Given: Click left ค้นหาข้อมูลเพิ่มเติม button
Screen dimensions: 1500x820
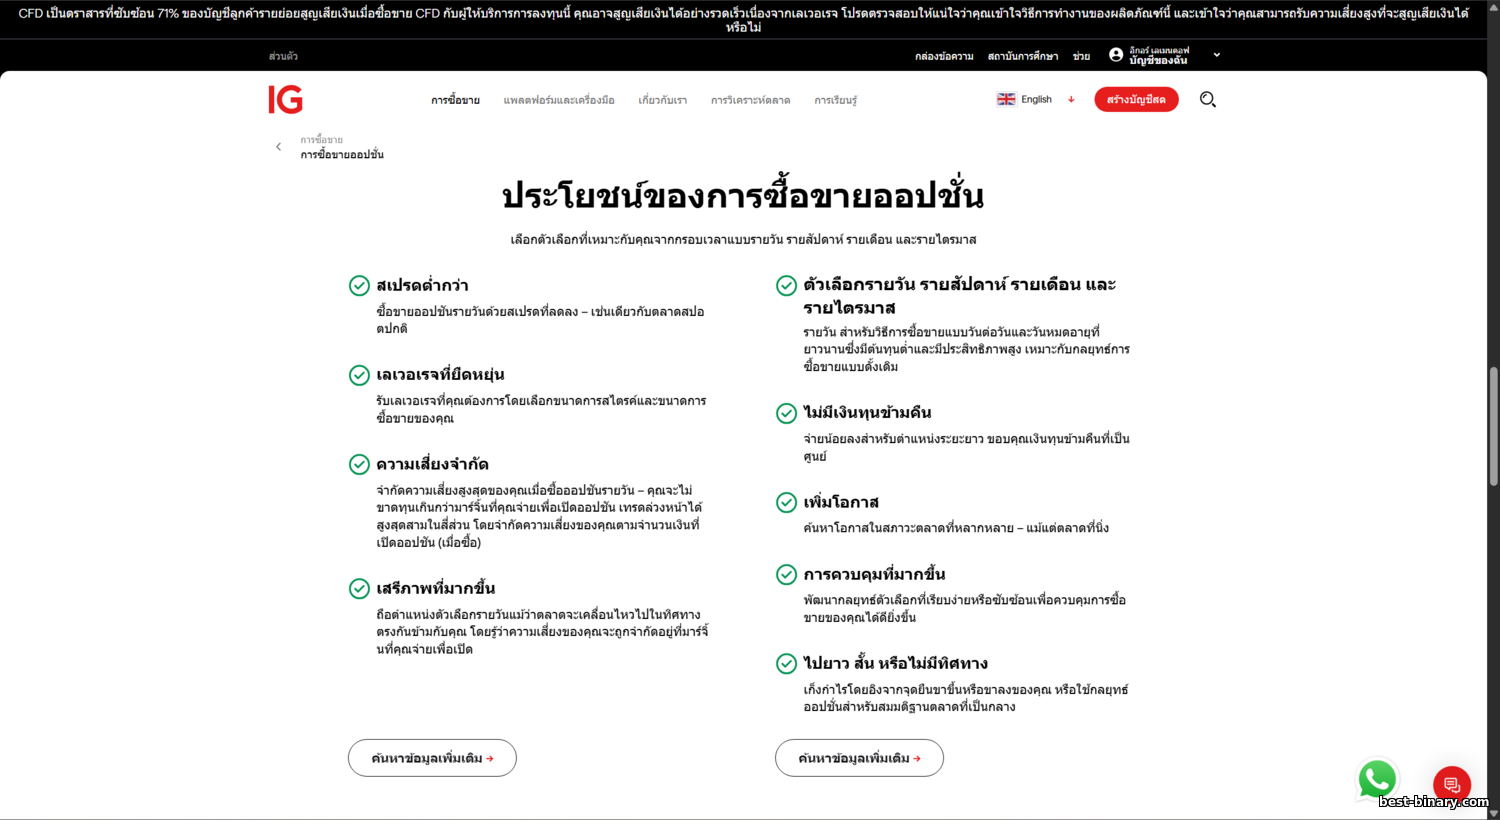Looking at the screenshot, I should [432, 758].
